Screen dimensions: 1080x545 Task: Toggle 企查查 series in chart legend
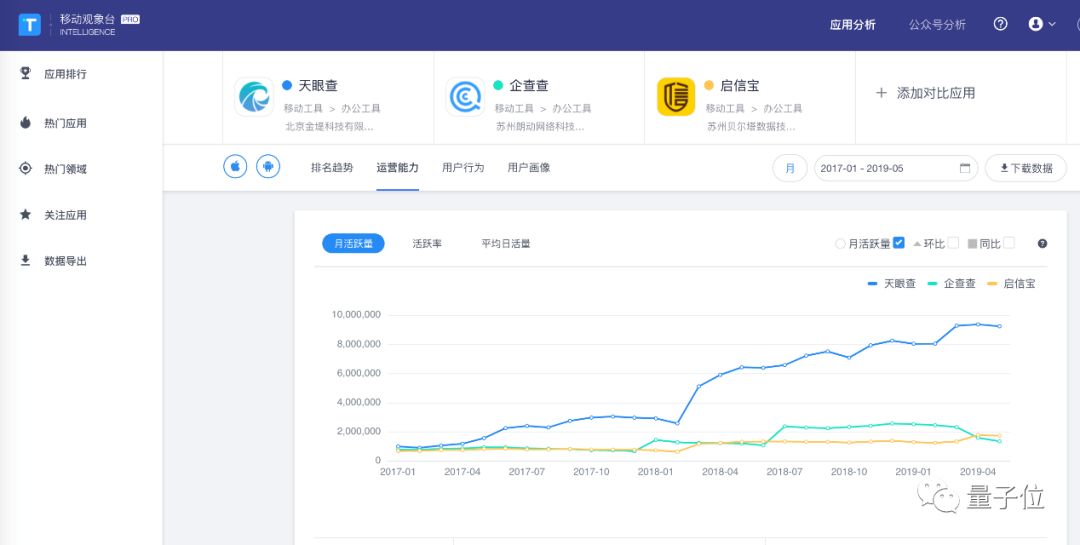tap(951, 283)
